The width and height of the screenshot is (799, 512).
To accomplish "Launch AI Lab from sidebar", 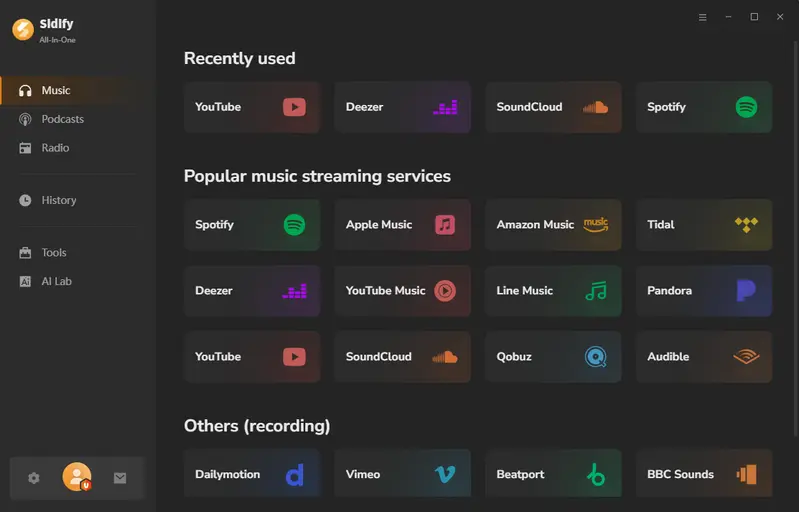I will 56,281.
